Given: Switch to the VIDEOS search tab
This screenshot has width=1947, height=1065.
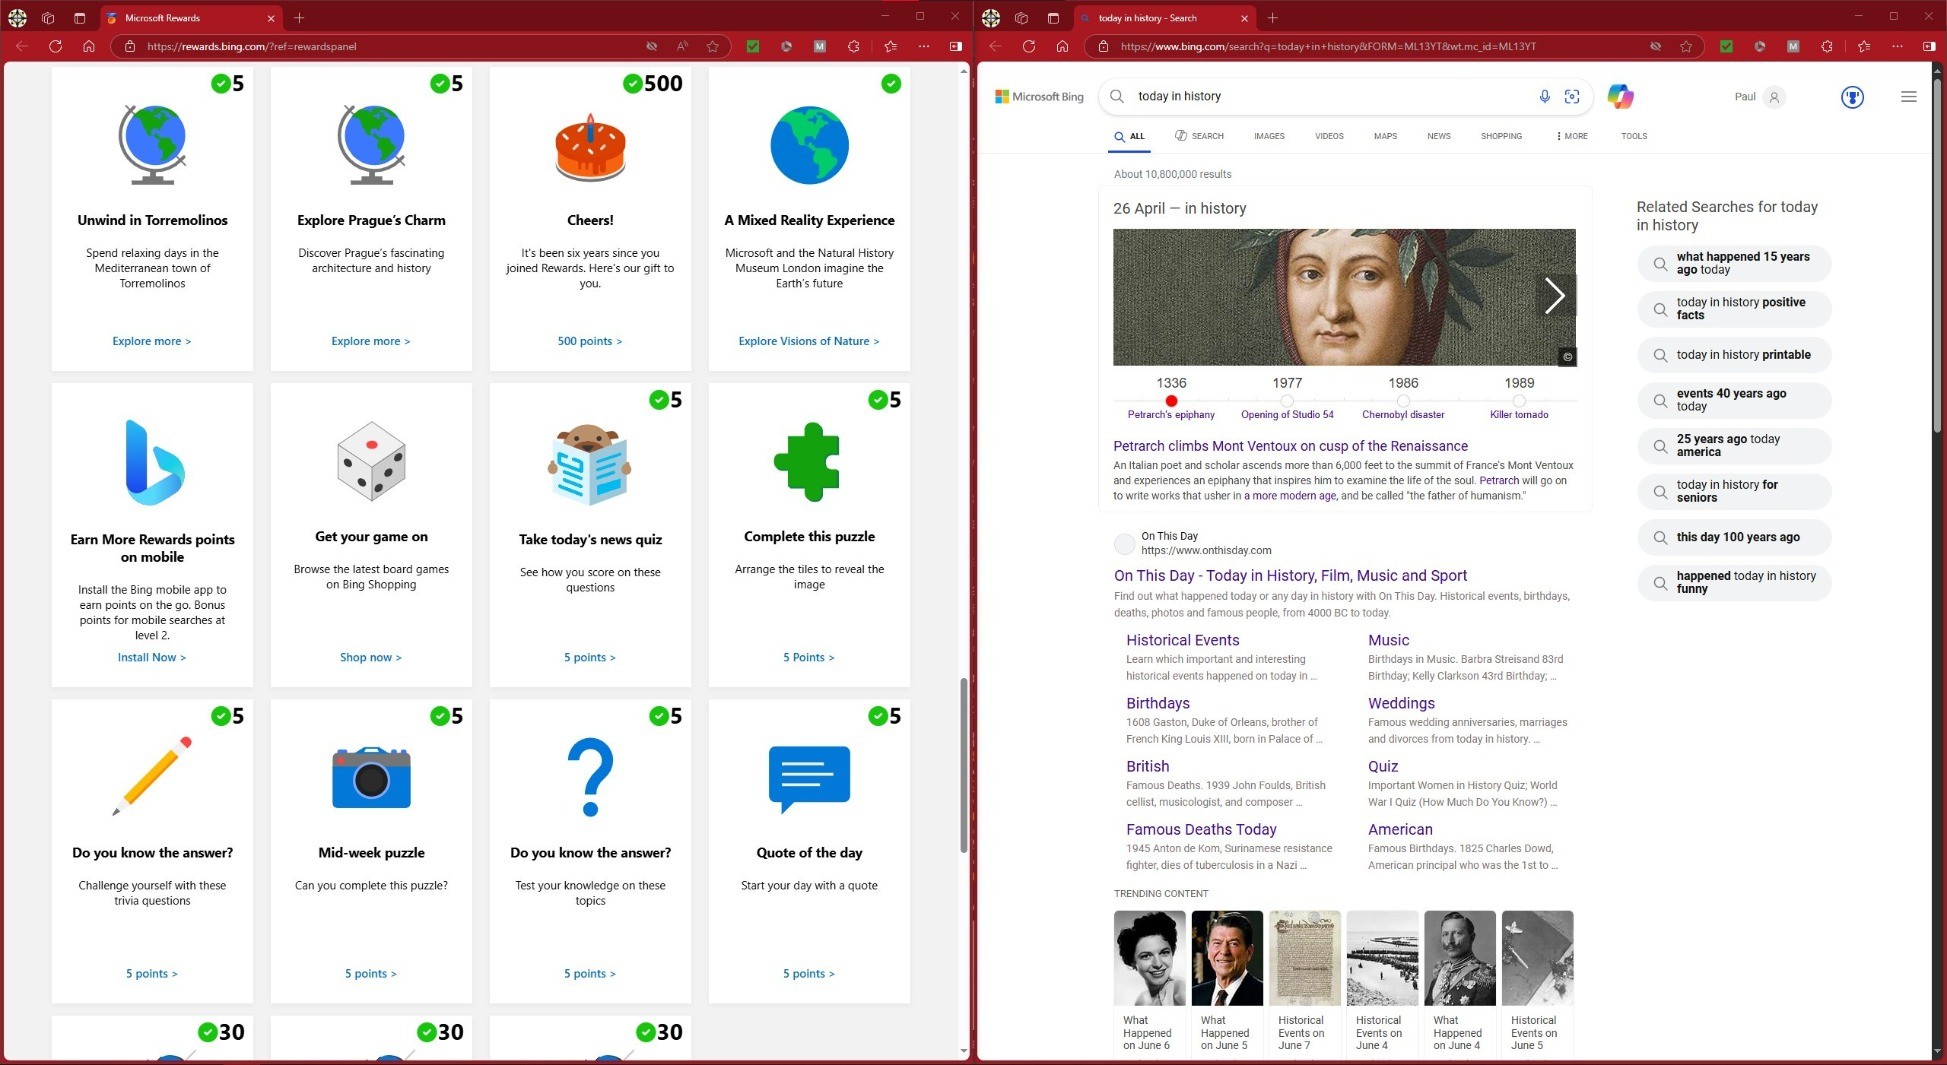Looking at the screenshot, I should click(1329, 136).
